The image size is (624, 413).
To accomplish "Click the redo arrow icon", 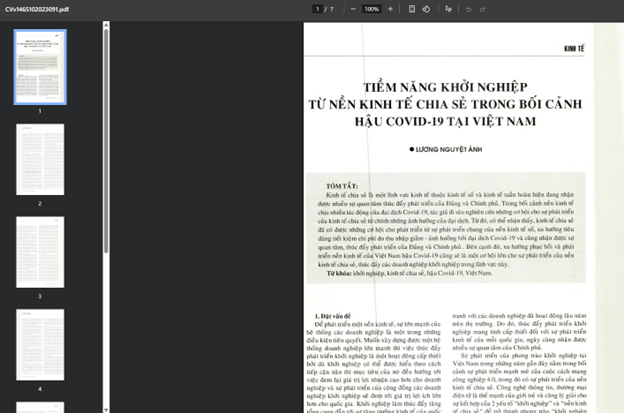I will 482,9.
